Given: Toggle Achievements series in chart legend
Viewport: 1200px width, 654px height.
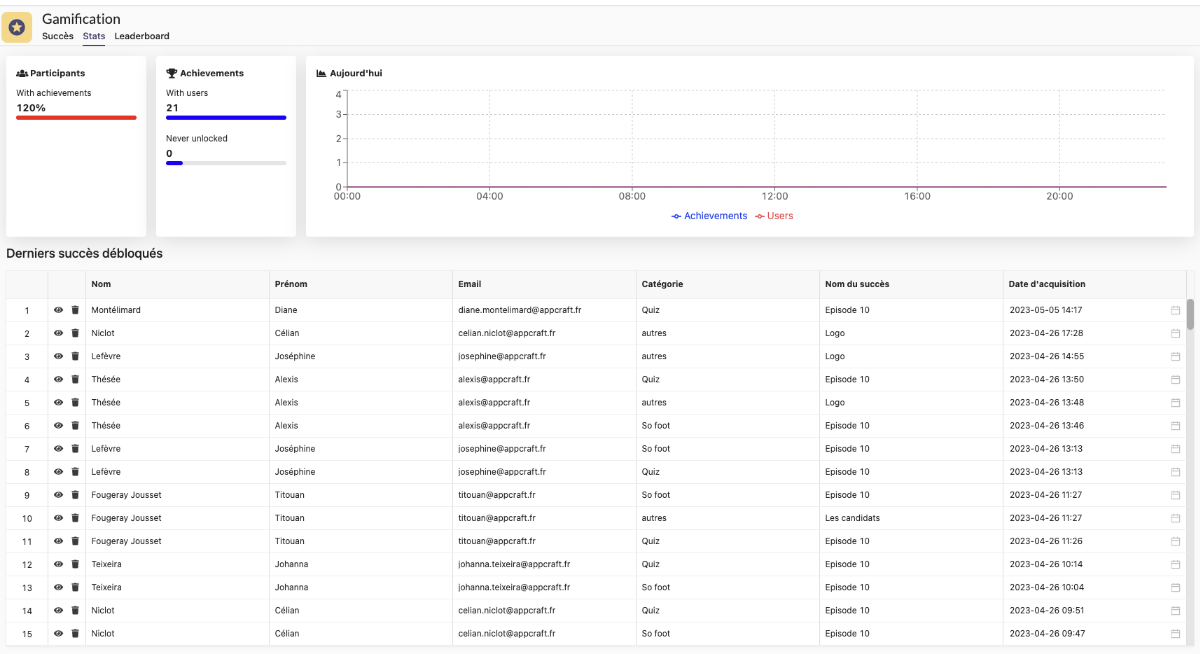Looking at the screenshot, I should [x=709, y=216].
